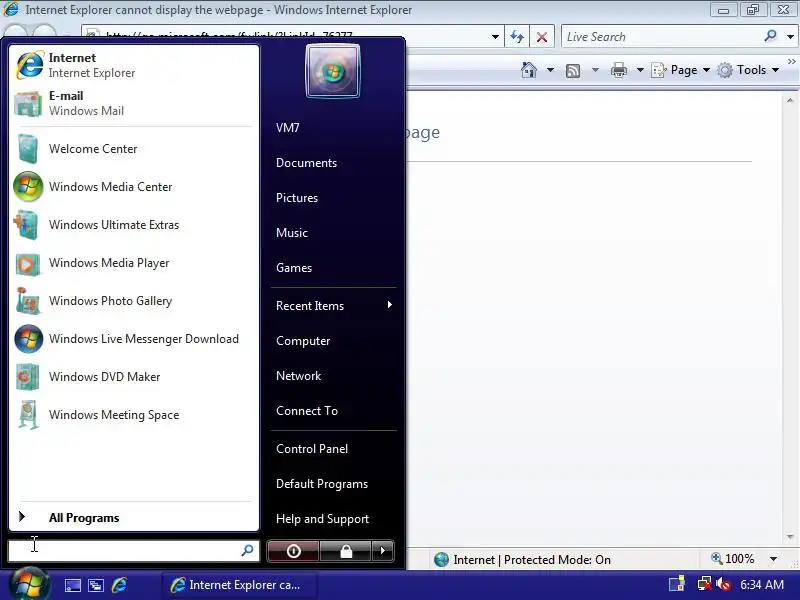
Task: Open Windows Ultimate Extras
Action: pos(134,225)
